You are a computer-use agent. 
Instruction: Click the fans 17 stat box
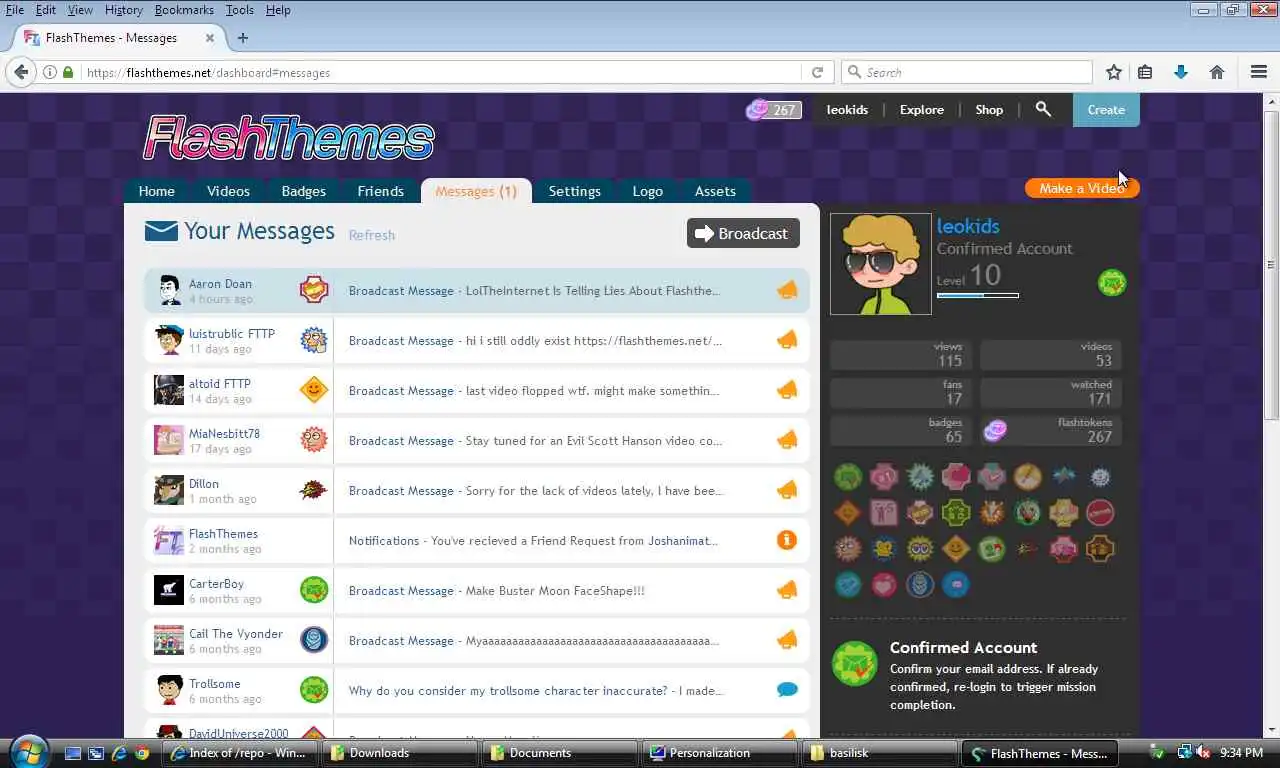902,392
